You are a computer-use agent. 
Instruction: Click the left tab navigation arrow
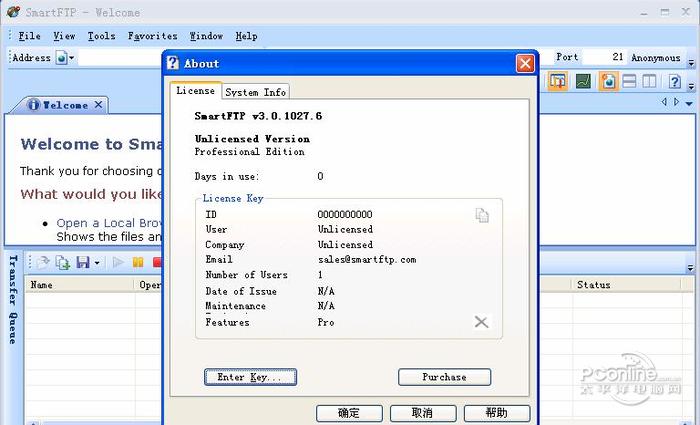(664, 102)
